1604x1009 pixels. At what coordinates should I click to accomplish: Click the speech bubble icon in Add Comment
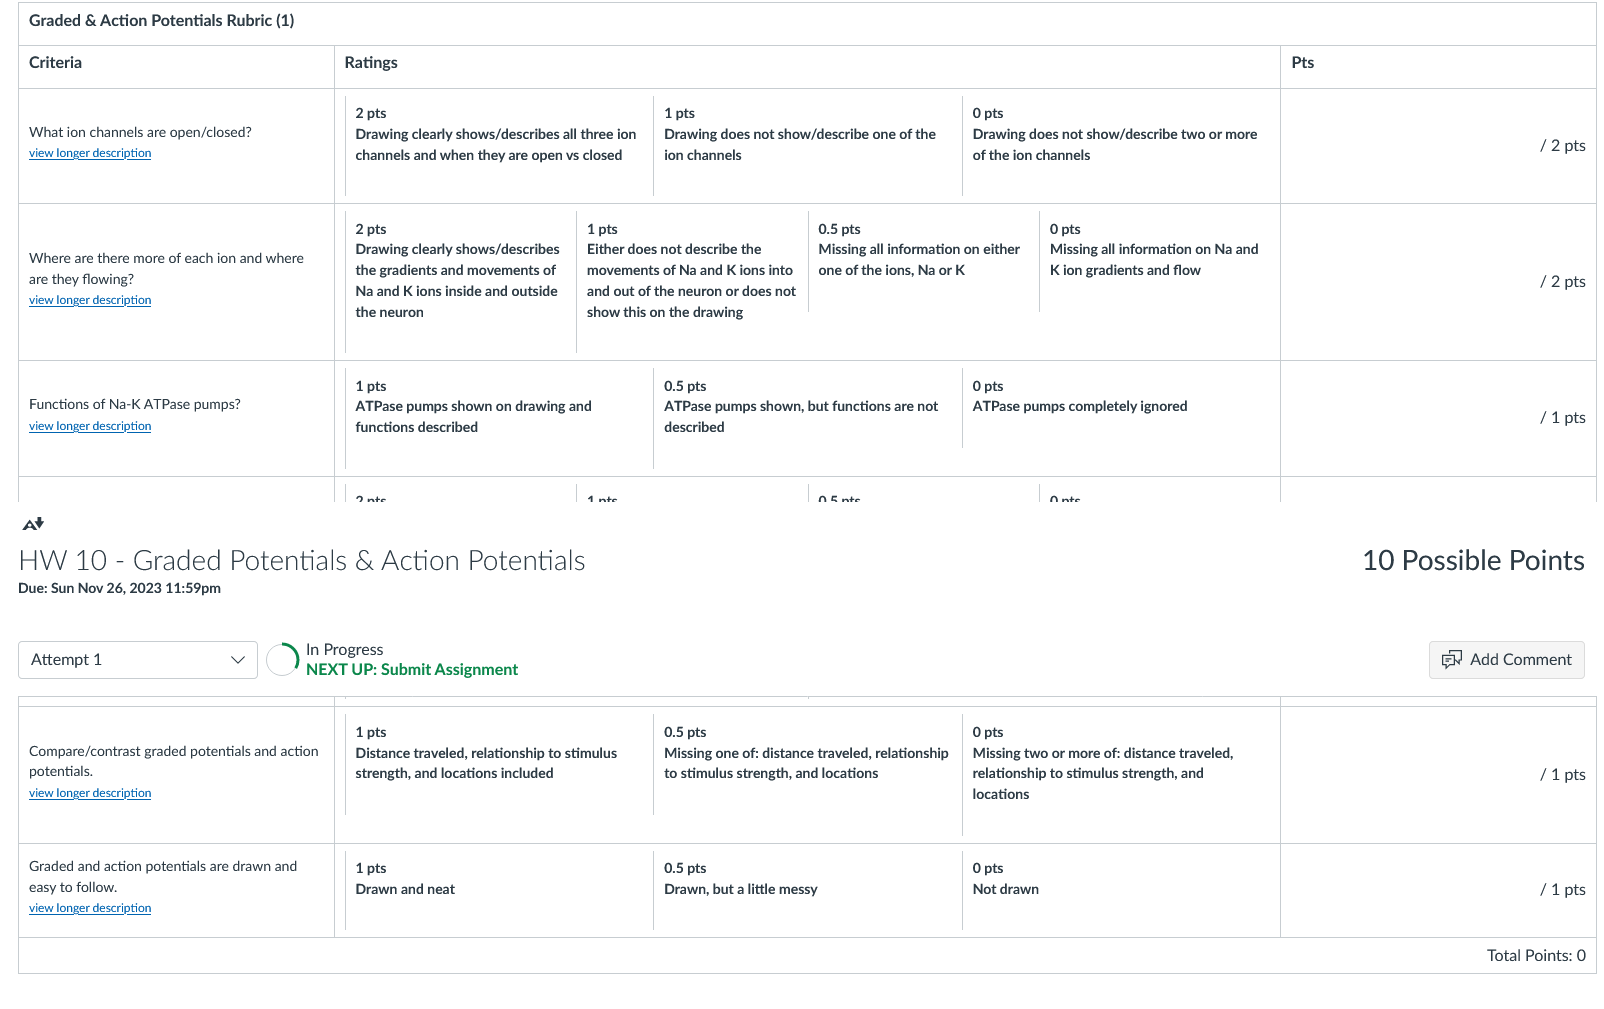[x=1451, y=660]
